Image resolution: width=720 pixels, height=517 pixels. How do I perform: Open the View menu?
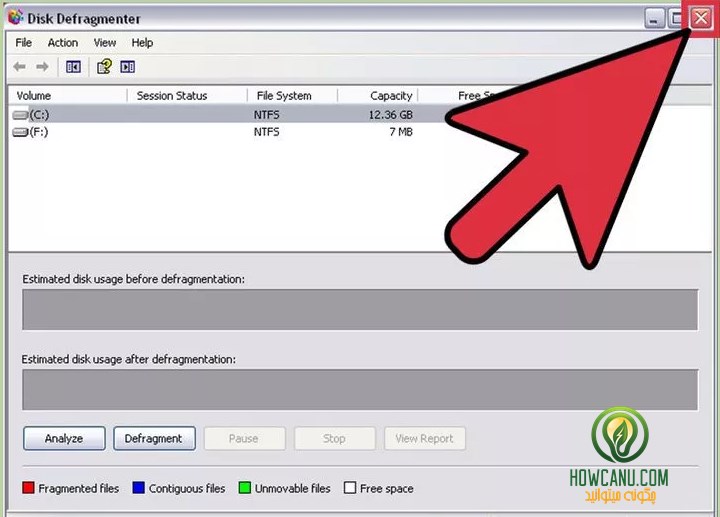click(105, 43)
